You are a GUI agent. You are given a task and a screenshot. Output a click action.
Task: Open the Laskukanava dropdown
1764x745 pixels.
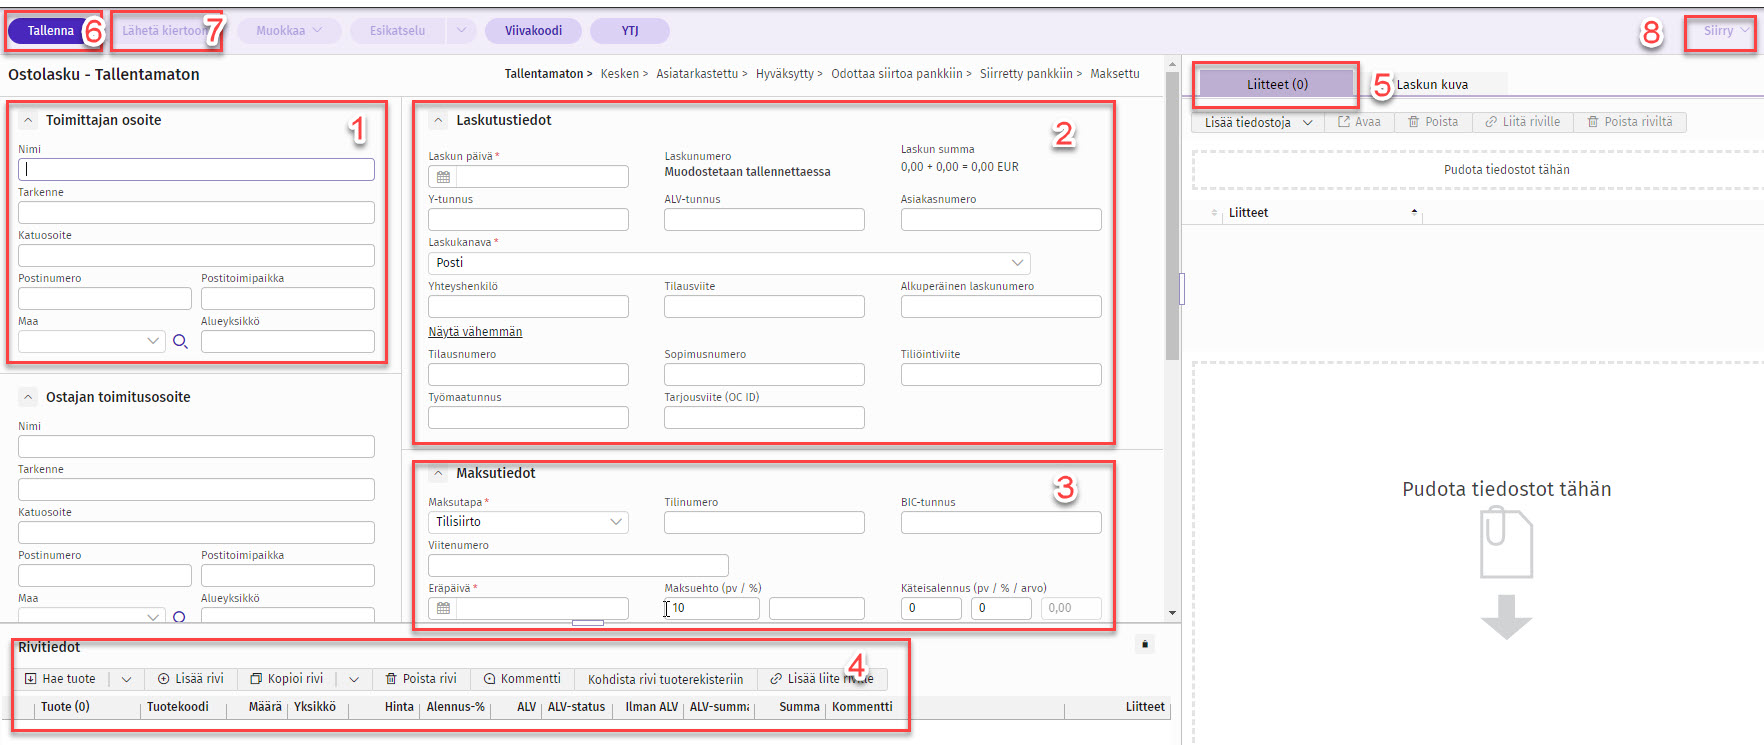coord(1017,263)
